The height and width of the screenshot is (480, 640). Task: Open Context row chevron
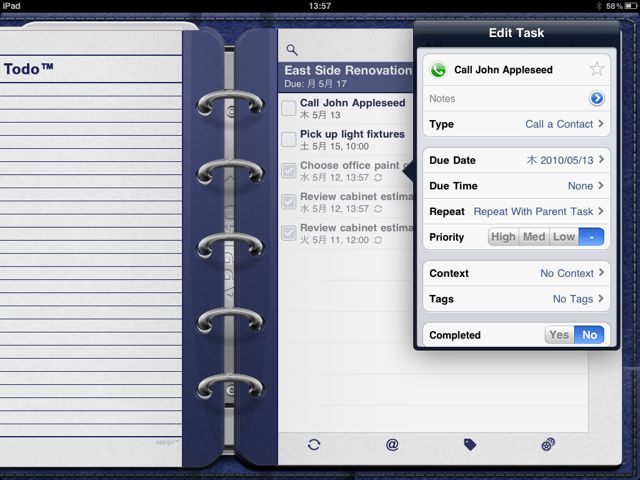[601, 273]
